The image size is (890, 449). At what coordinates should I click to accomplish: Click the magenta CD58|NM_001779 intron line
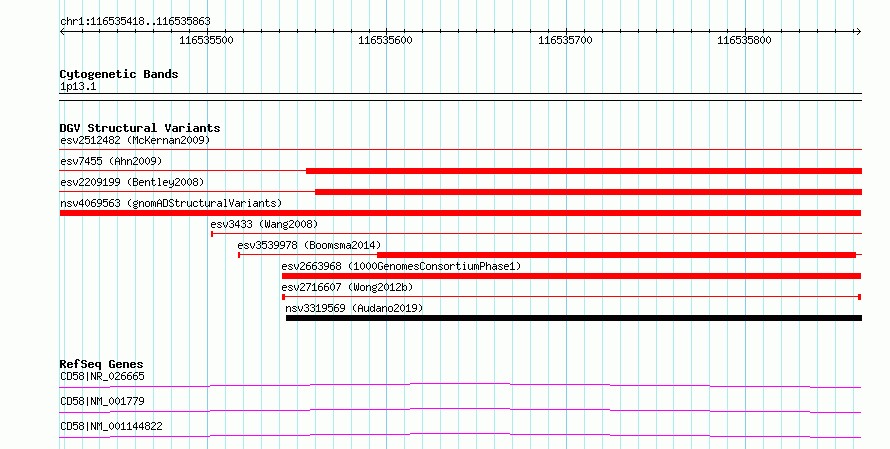click(x=460, y=410)
